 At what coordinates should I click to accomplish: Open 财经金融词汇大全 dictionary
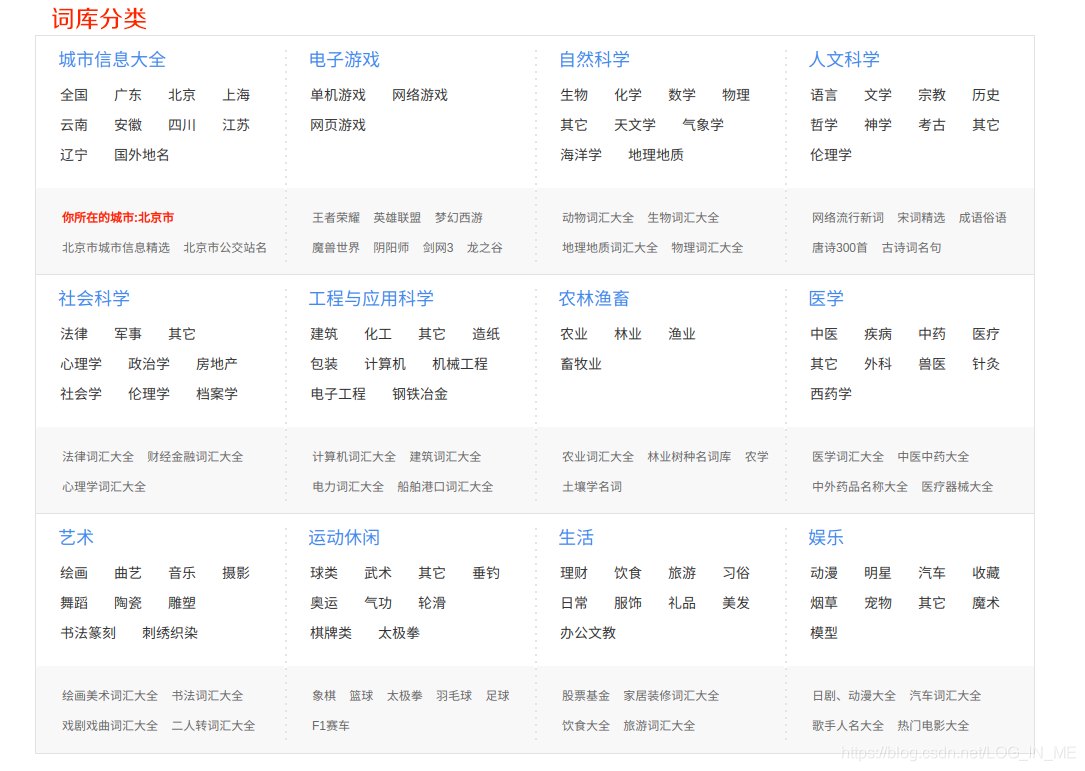coord(195,457)
